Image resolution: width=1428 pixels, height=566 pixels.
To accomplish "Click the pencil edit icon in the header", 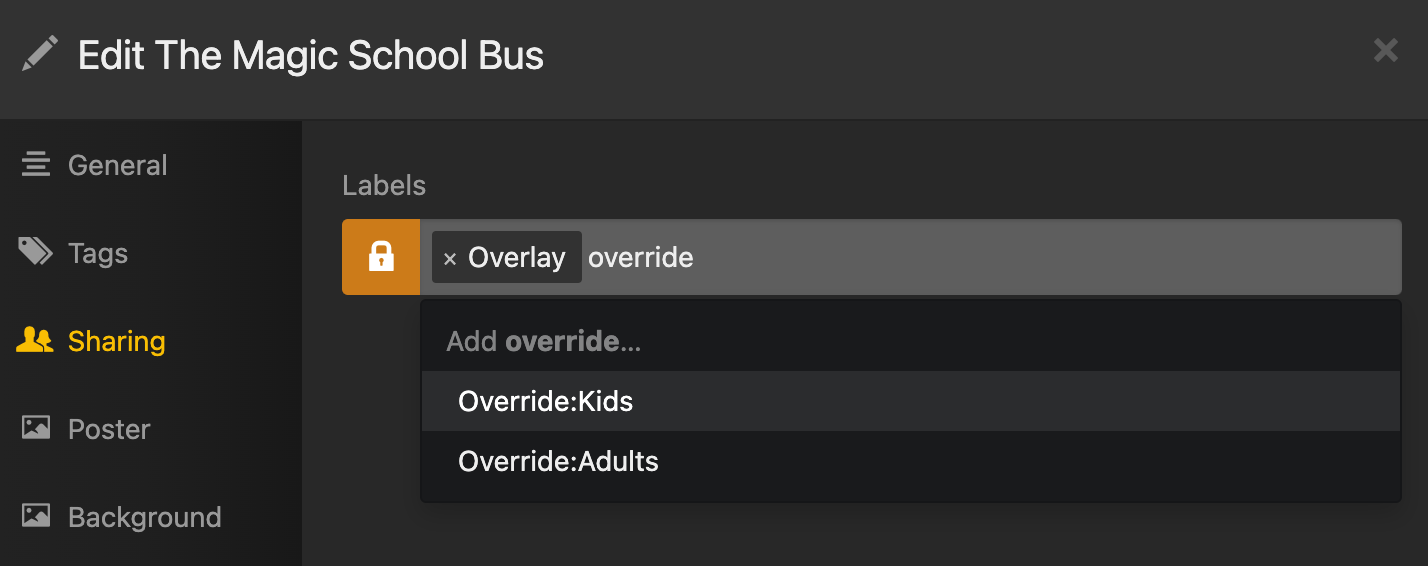I will pyautogui.click(x=40, y=54).
